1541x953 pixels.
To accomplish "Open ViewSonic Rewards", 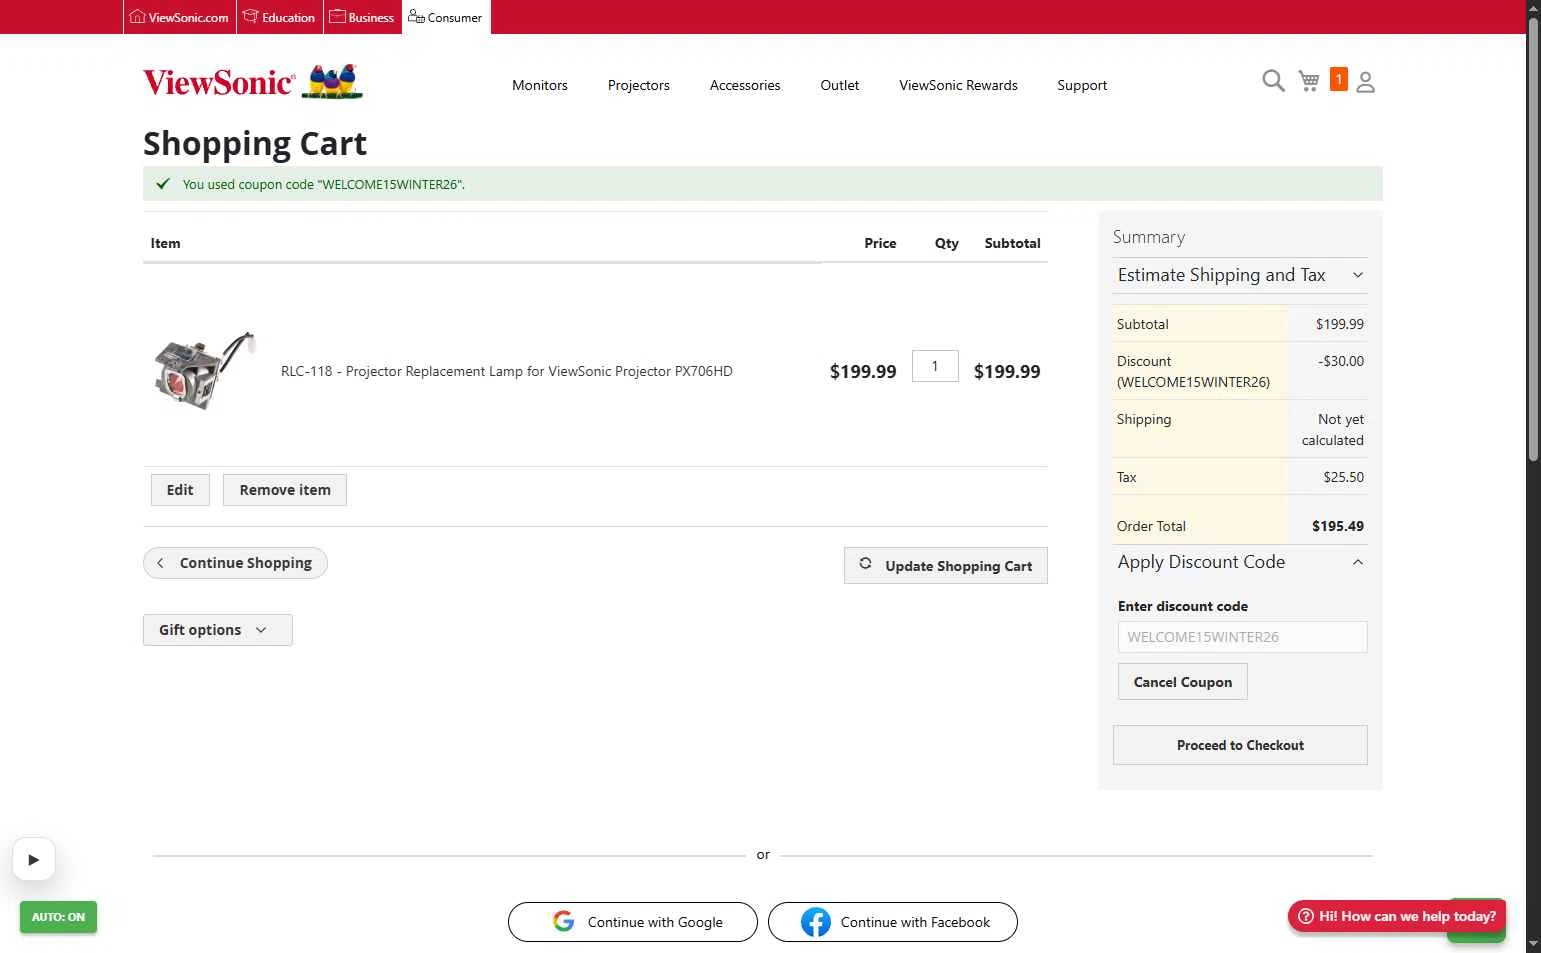I will point(958,85).
